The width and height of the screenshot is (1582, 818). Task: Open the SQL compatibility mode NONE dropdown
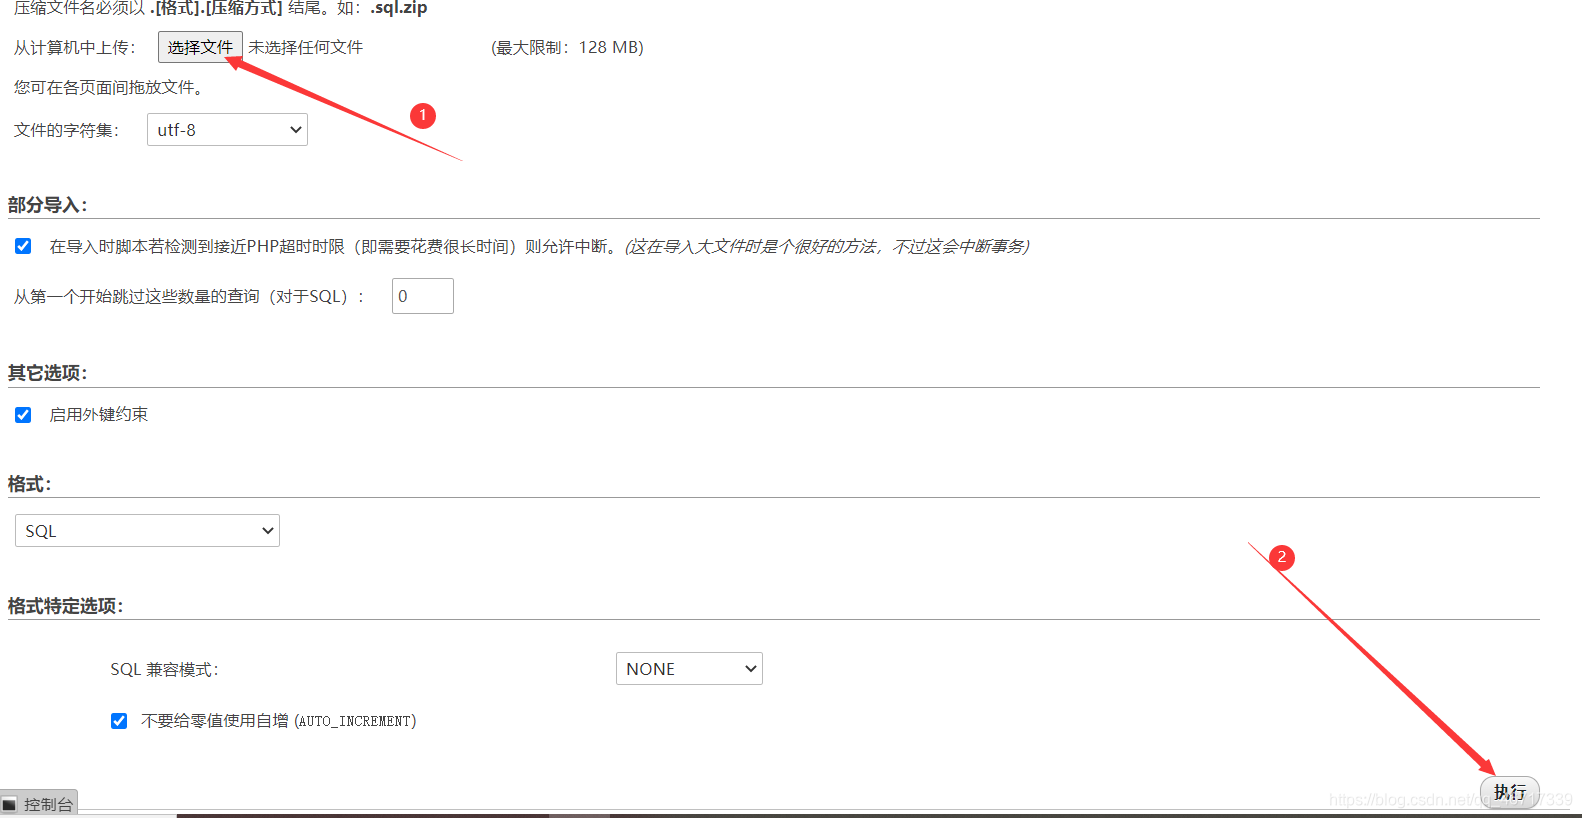coord(689,669)
